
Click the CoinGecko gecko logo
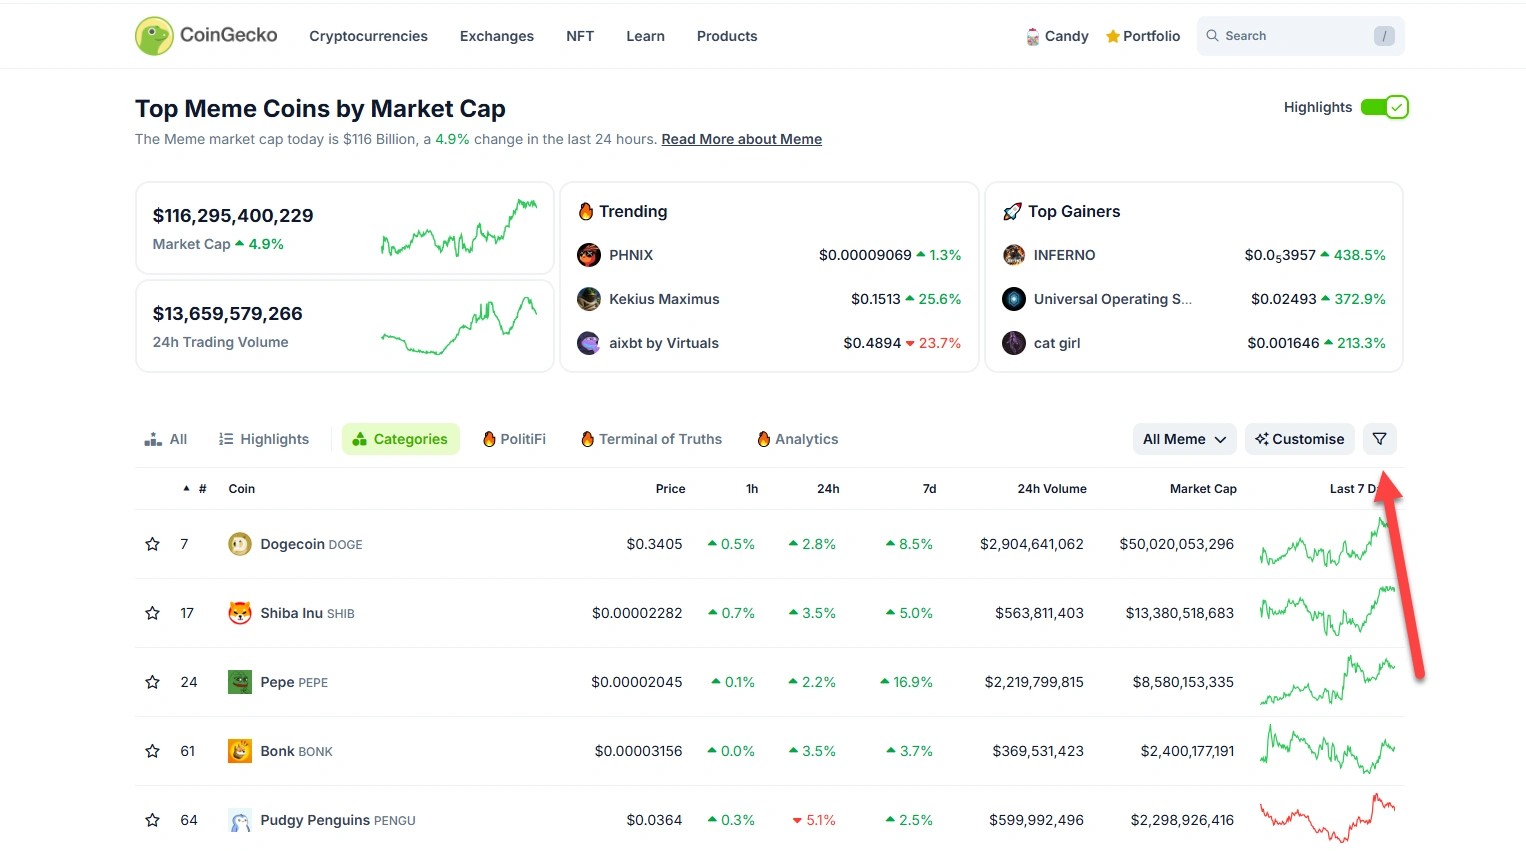click(x=154, y=36)
